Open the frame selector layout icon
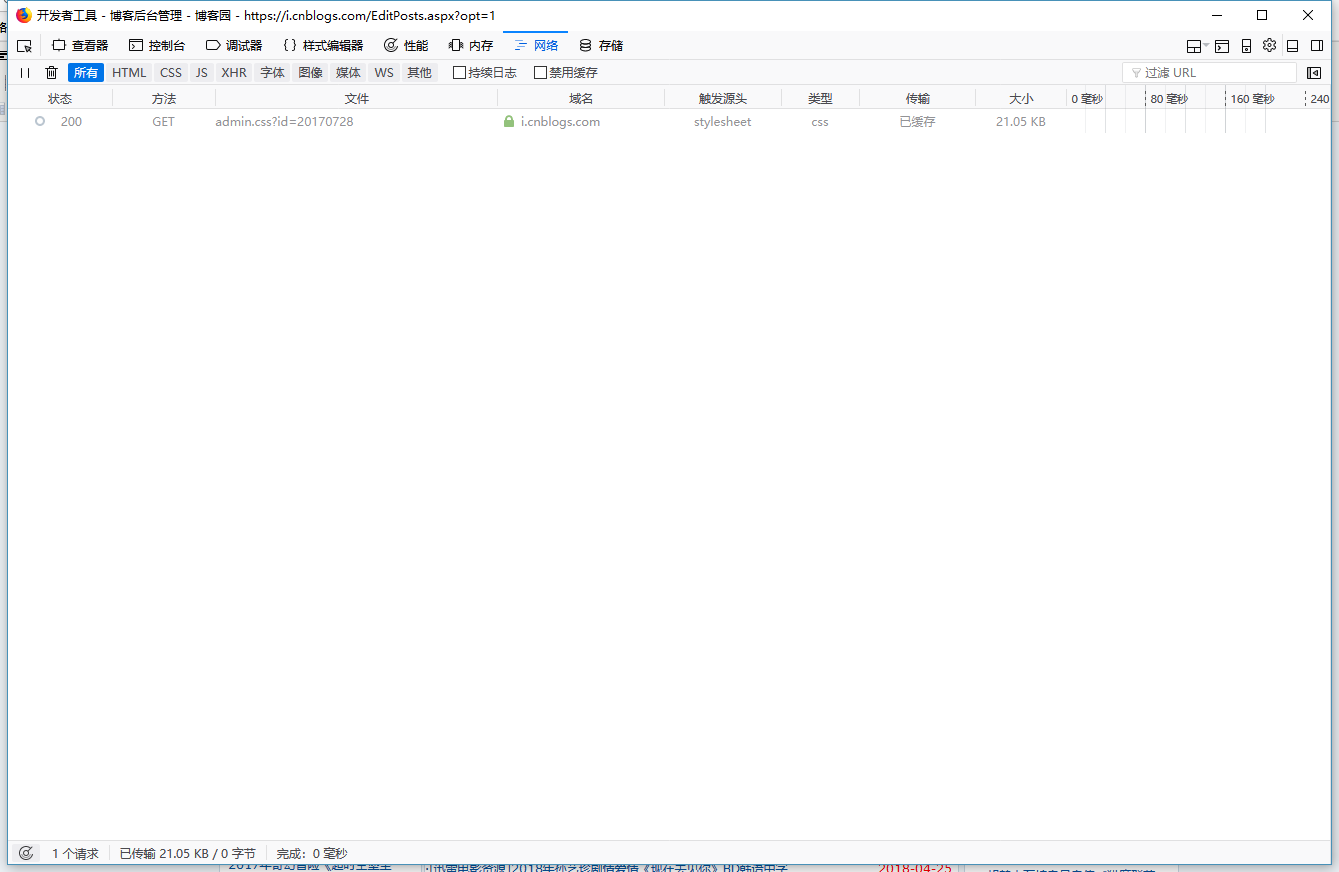 point(1193,46)
